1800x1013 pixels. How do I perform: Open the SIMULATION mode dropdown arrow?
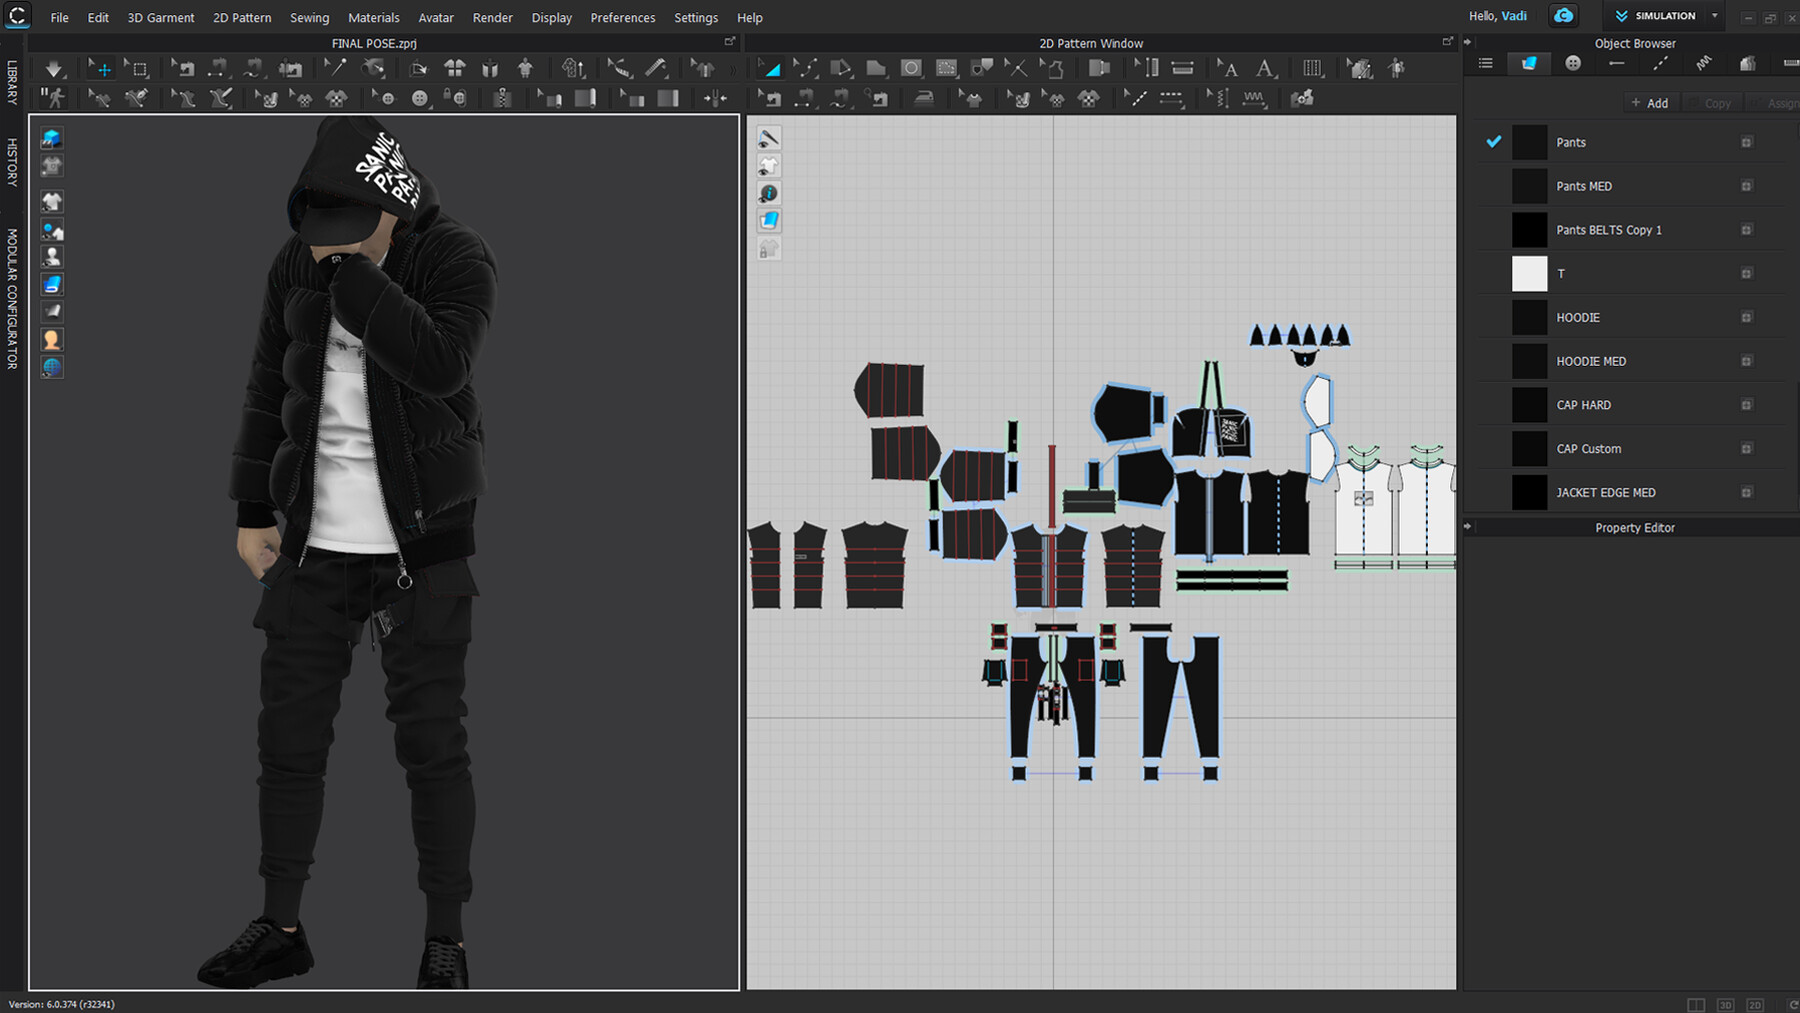(x=1714, y=16)
